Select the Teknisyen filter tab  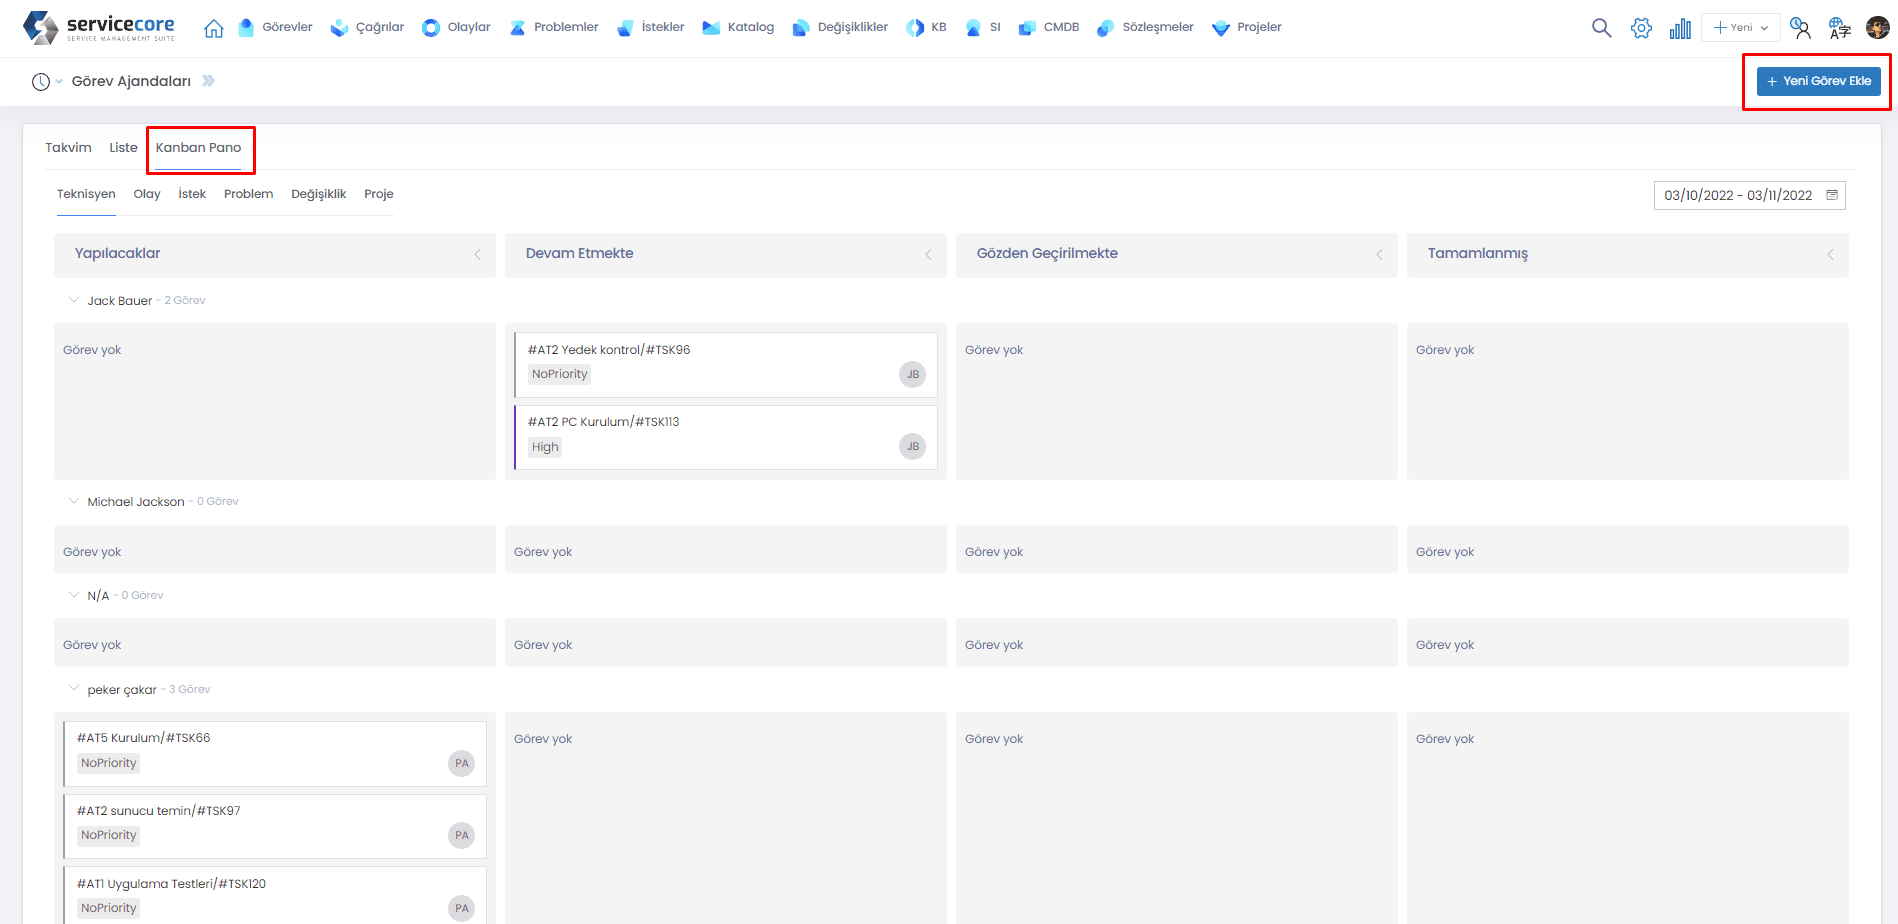coord(86,194)
